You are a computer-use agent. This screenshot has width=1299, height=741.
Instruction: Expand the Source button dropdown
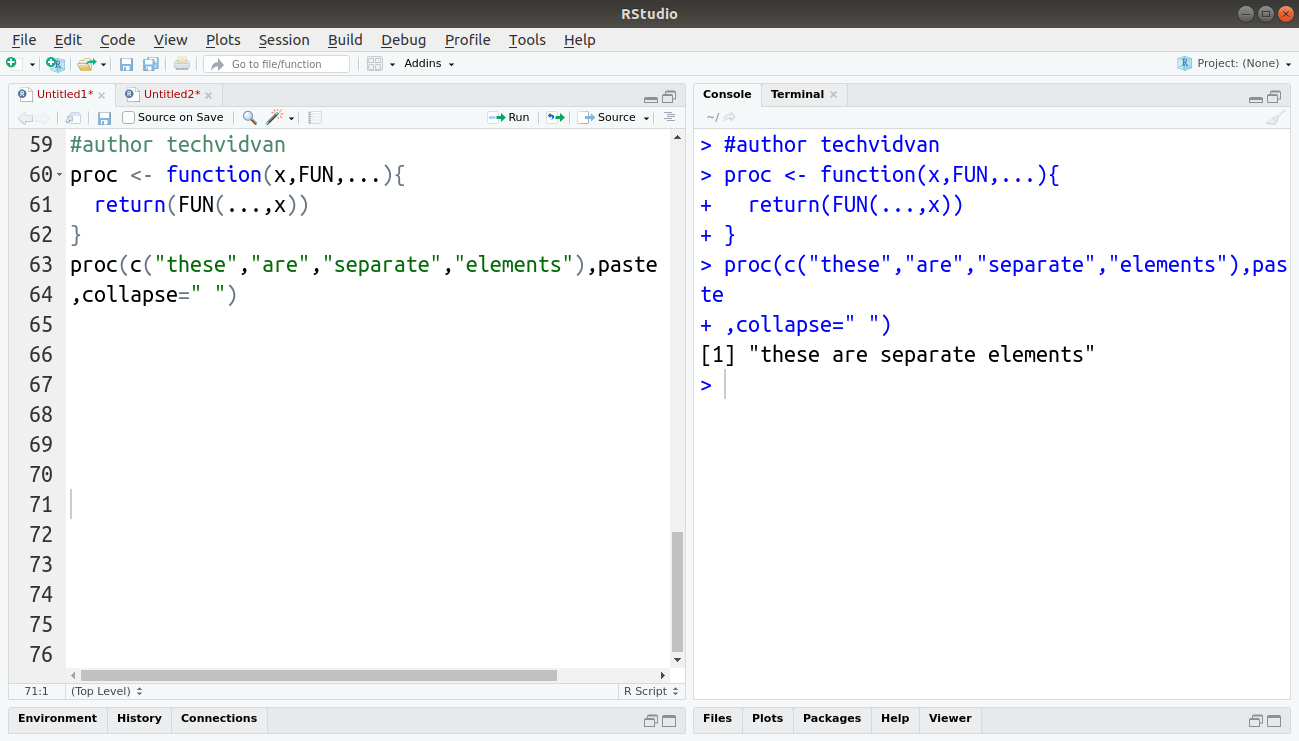(x=646, y=117)
